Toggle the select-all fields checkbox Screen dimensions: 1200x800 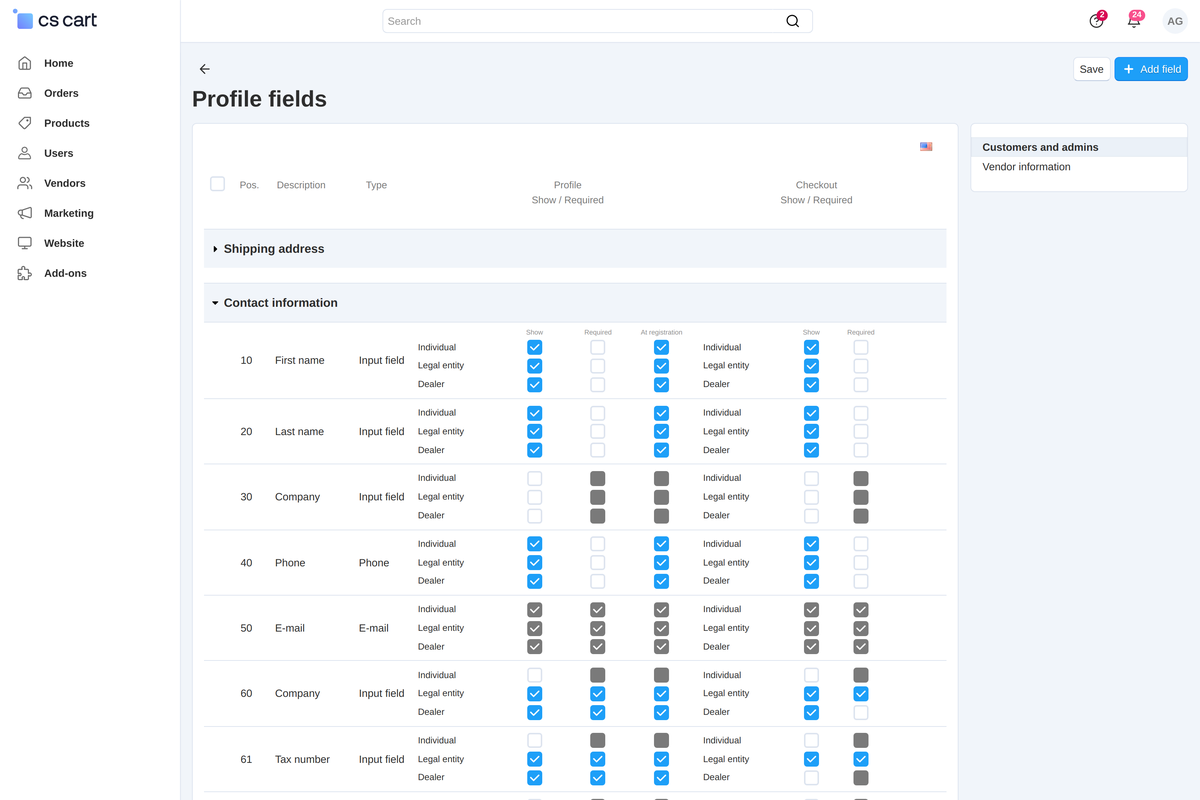pos(217,184)
